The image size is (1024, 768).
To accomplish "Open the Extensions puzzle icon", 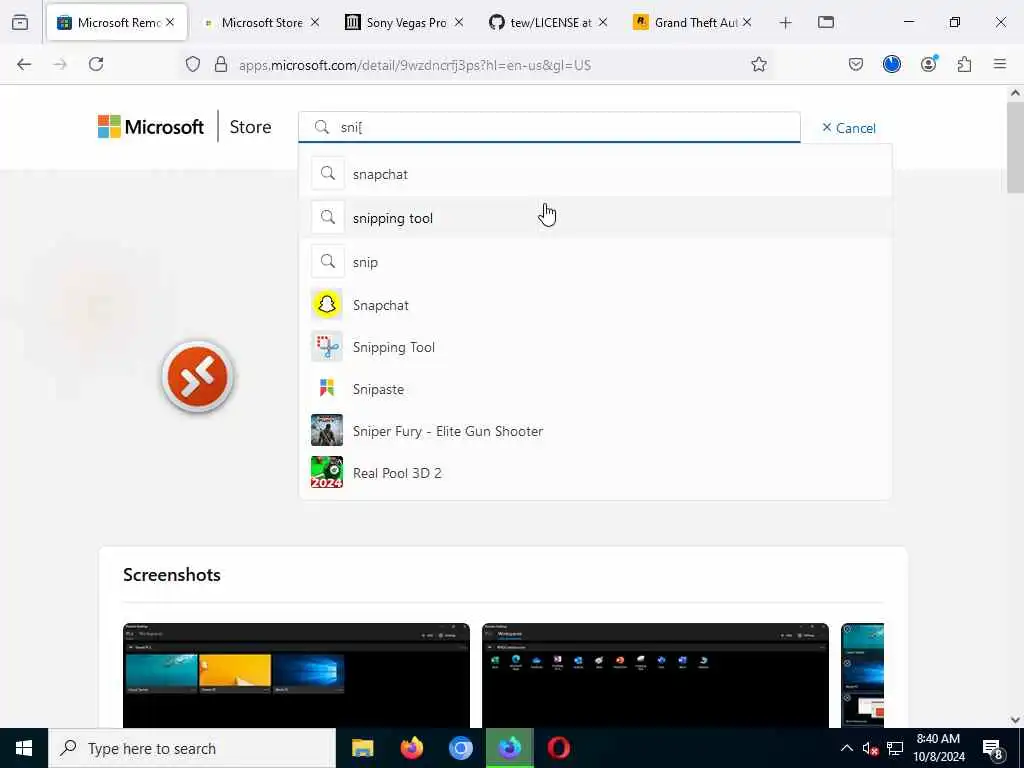I will coord(965,64).
